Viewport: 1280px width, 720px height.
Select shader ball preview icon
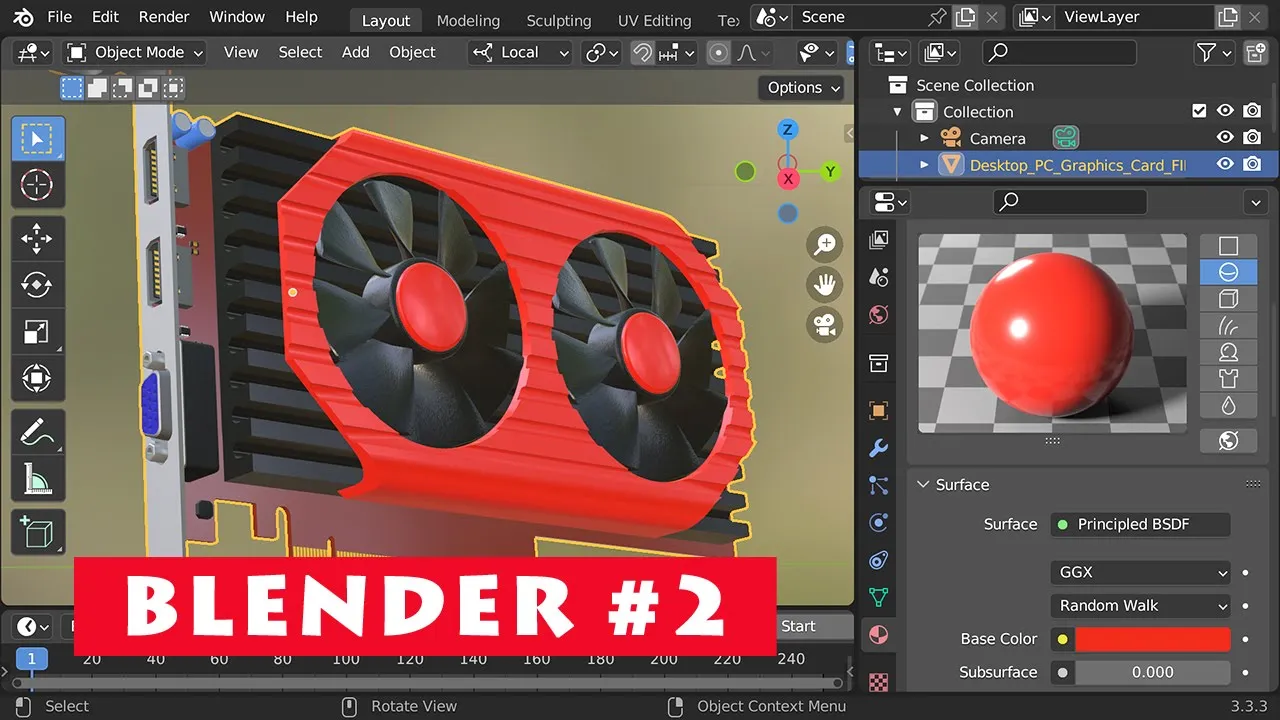1229,353
